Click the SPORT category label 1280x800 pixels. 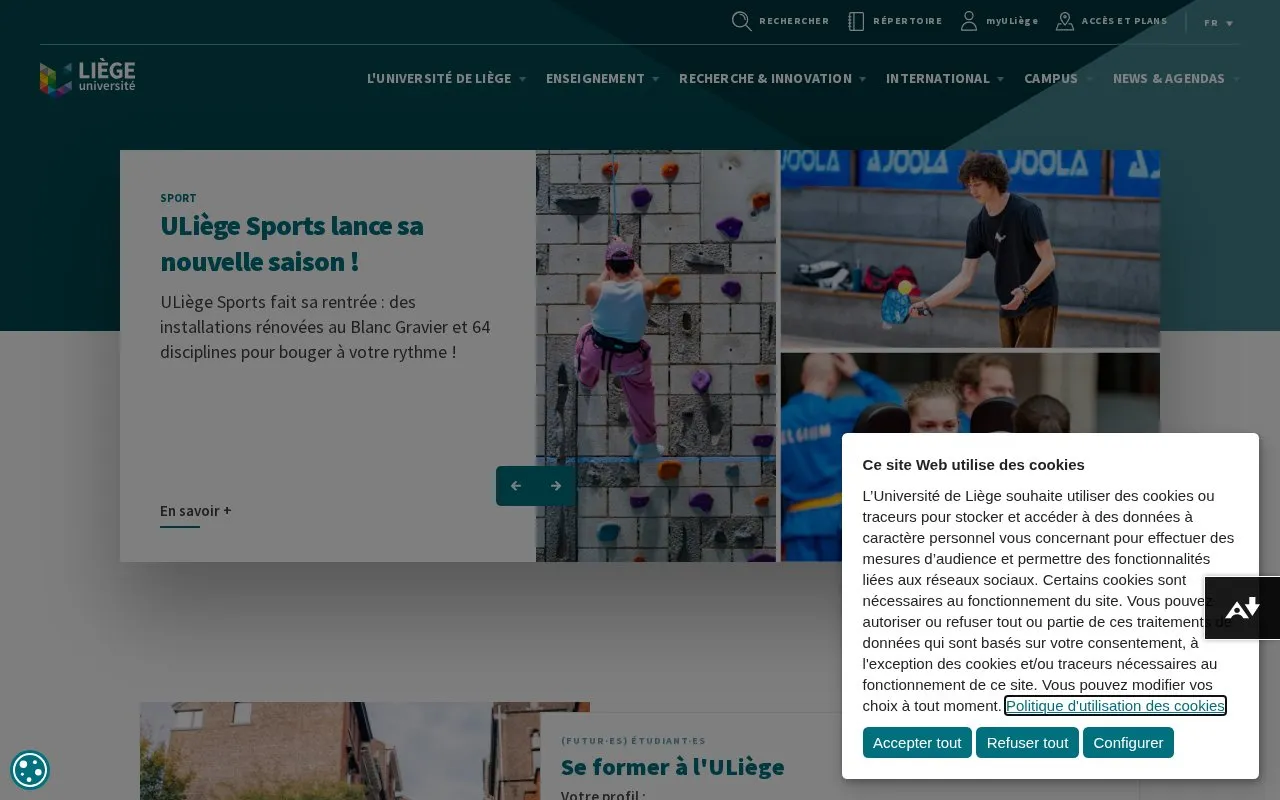point(178,198)
